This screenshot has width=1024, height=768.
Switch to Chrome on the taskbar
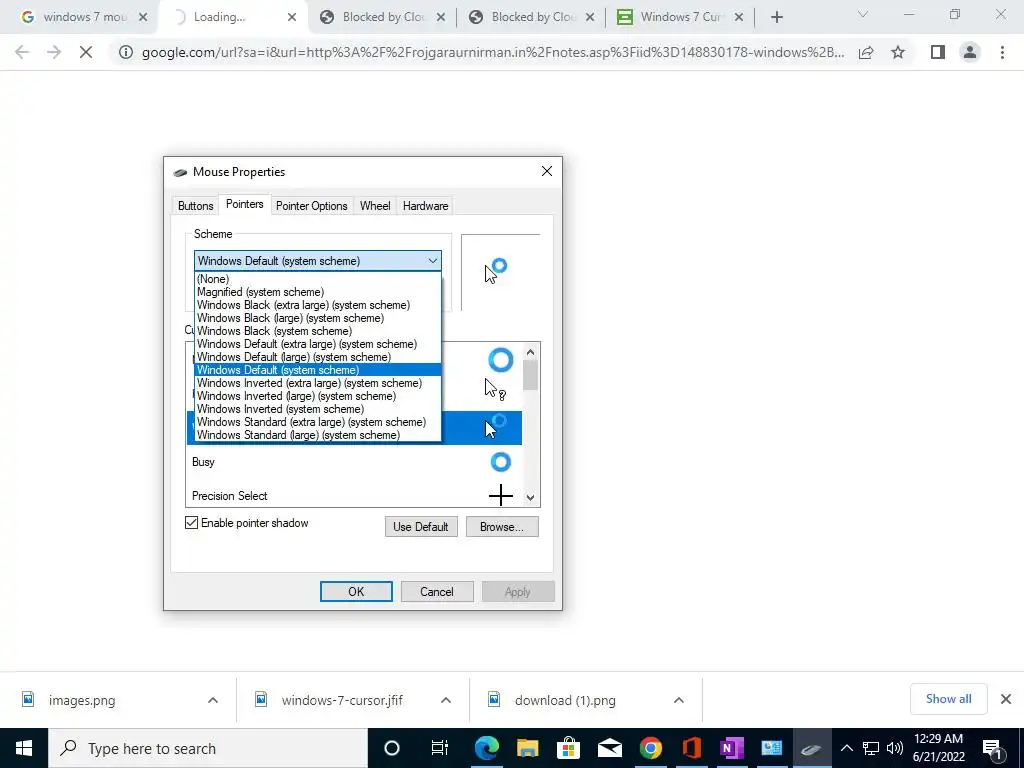650,748
